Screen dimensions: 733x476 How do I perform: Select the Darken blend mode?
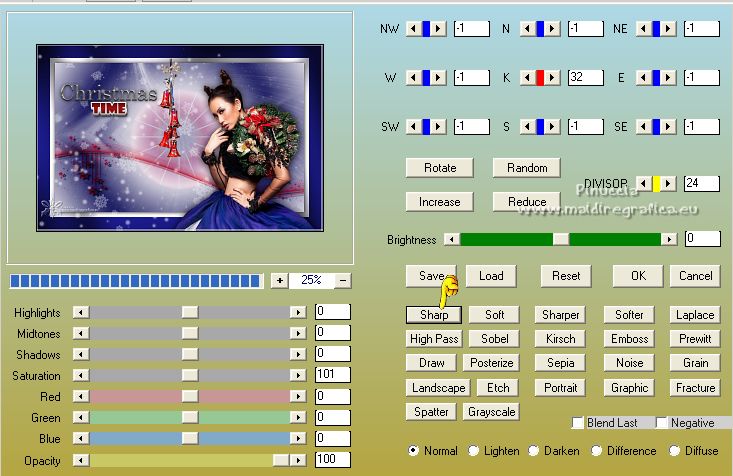click(533, 451)
